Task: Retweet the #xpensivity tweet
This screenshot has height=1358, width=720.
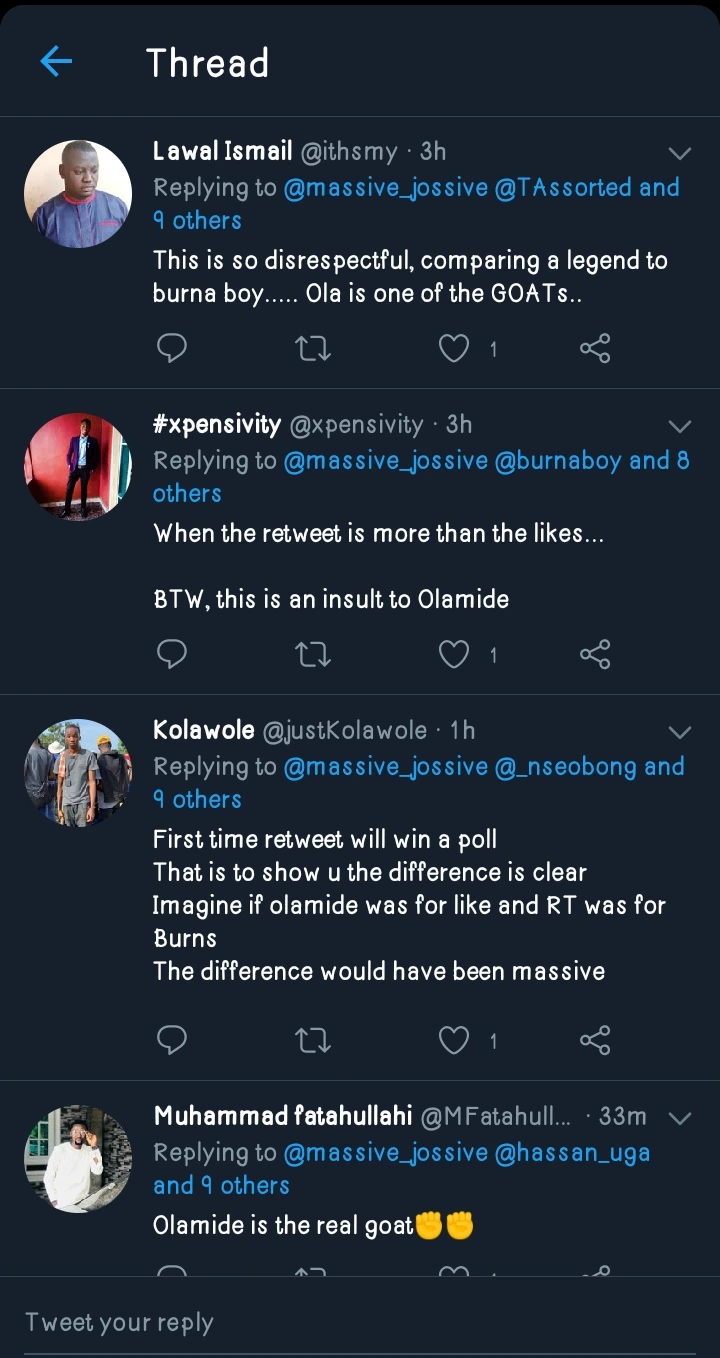Action: (x=313, y=655)
